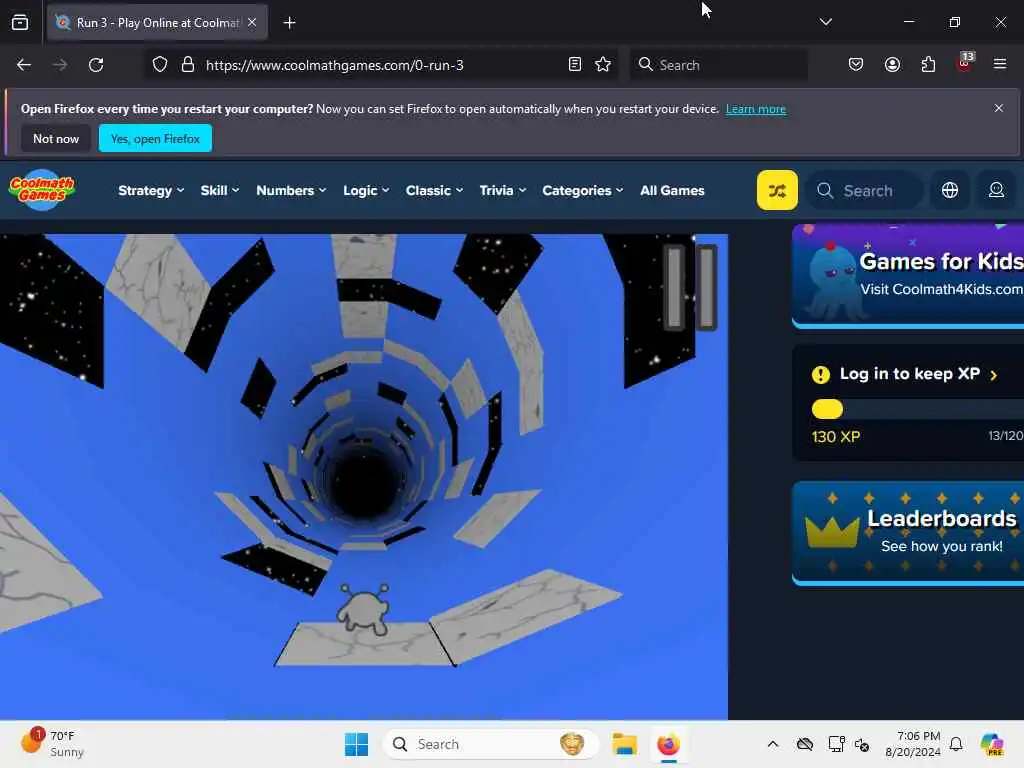Click the Coolmath Games logo
This screenshot has width=1024, height=768.
coord(42,190)
